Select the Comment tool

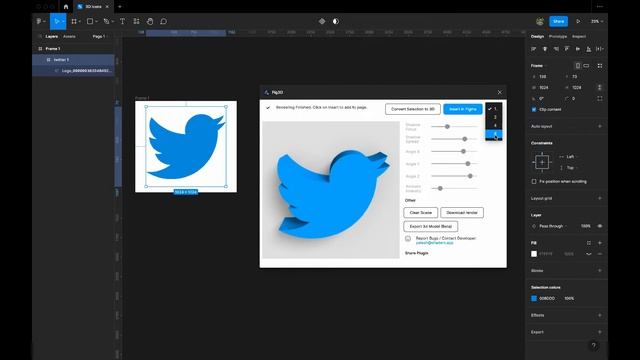tap(163, 21)
